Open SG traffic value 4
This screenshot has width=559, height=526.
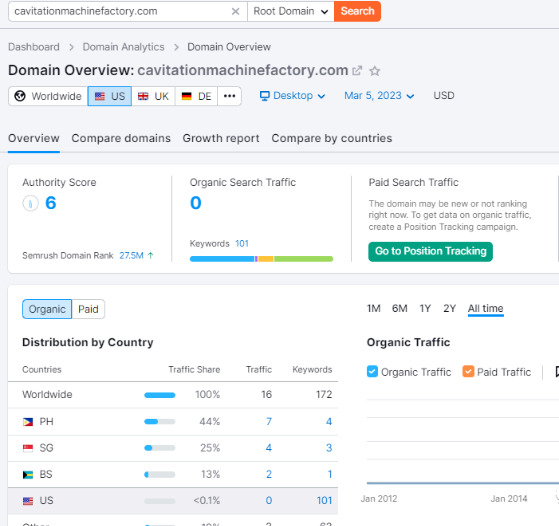click(x=269, y=448)
